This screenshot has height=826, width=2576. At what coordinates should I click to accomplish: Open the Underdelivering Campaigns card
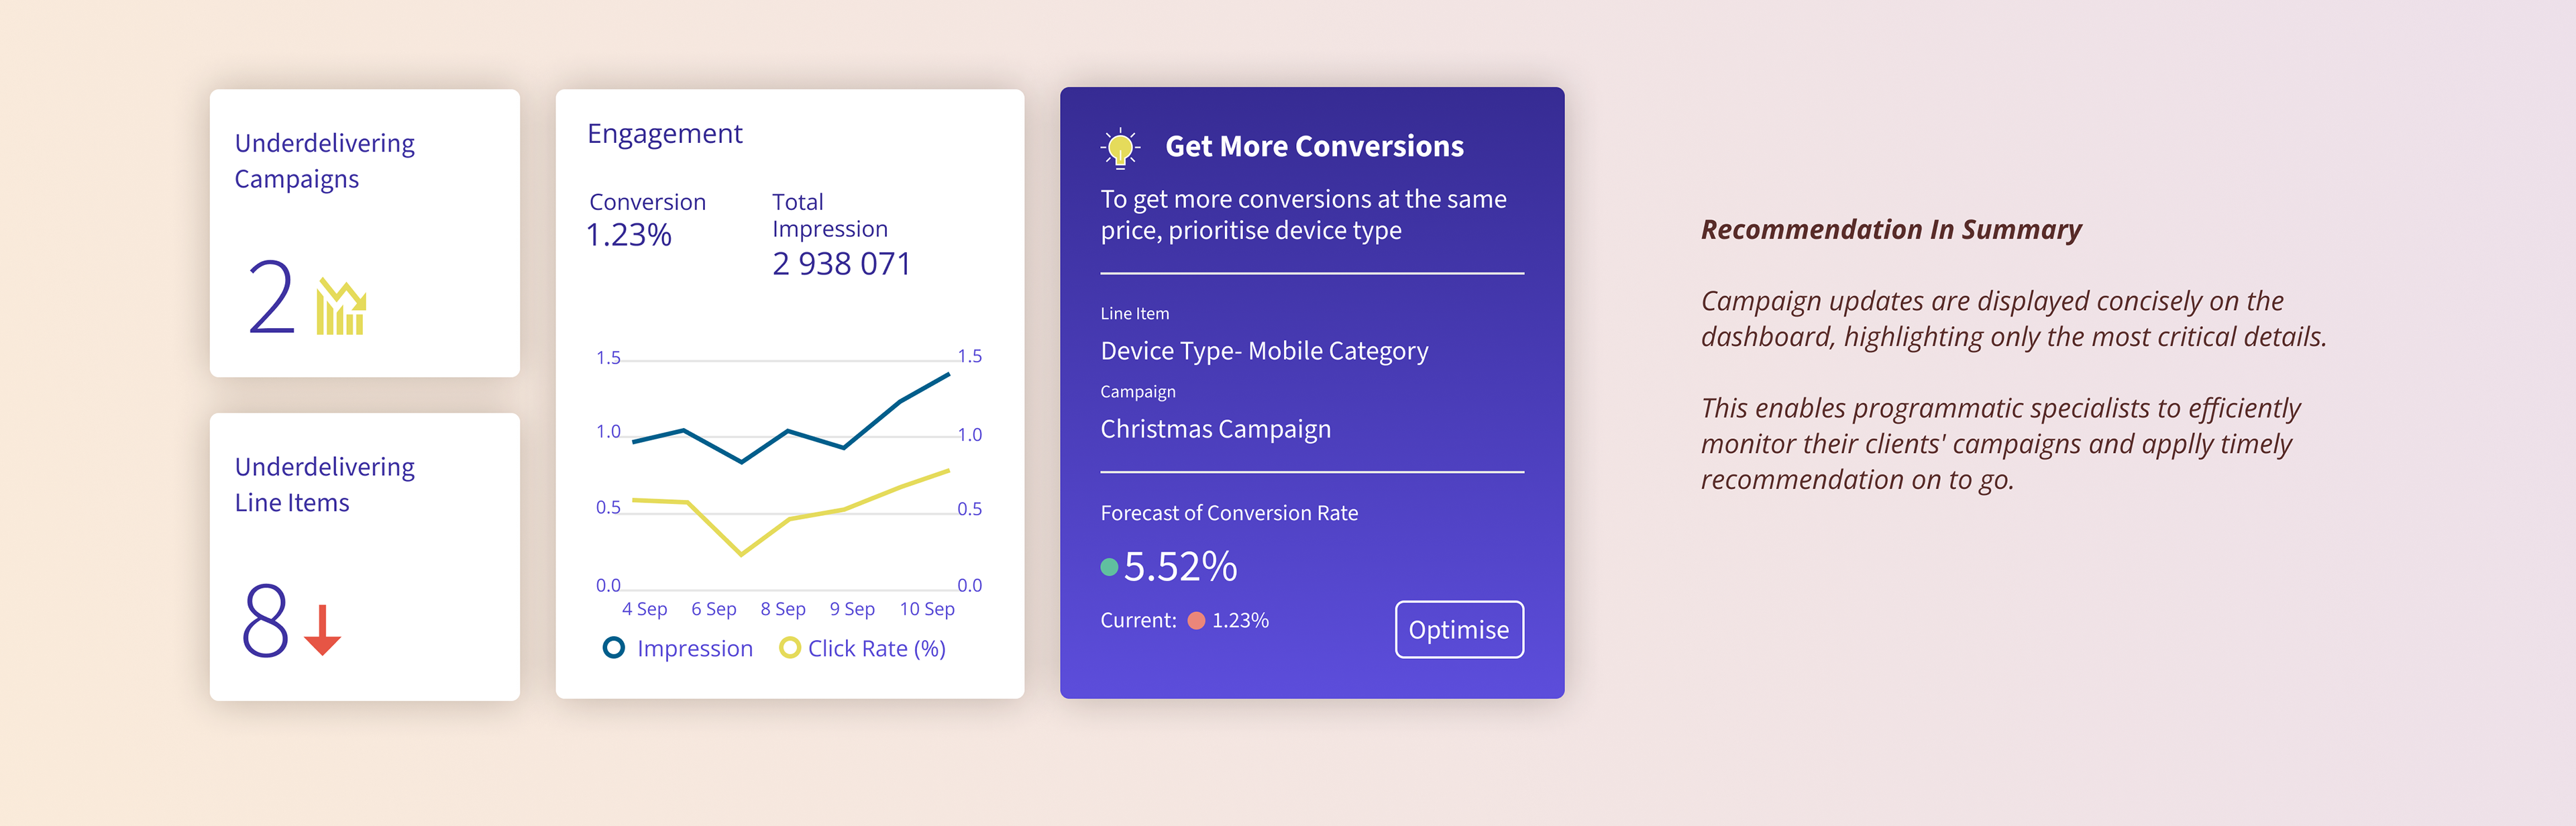365,233
